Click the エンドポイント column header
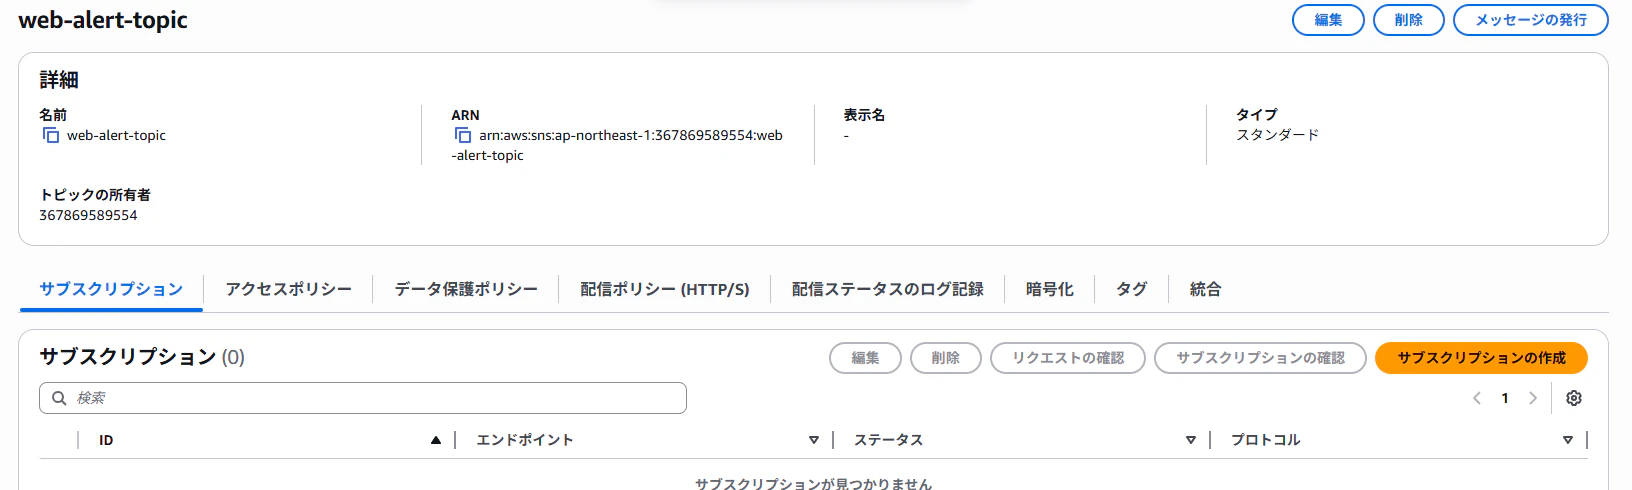Screen dimensions: 1632x490 pyautogui.click(x=525, y=440)
